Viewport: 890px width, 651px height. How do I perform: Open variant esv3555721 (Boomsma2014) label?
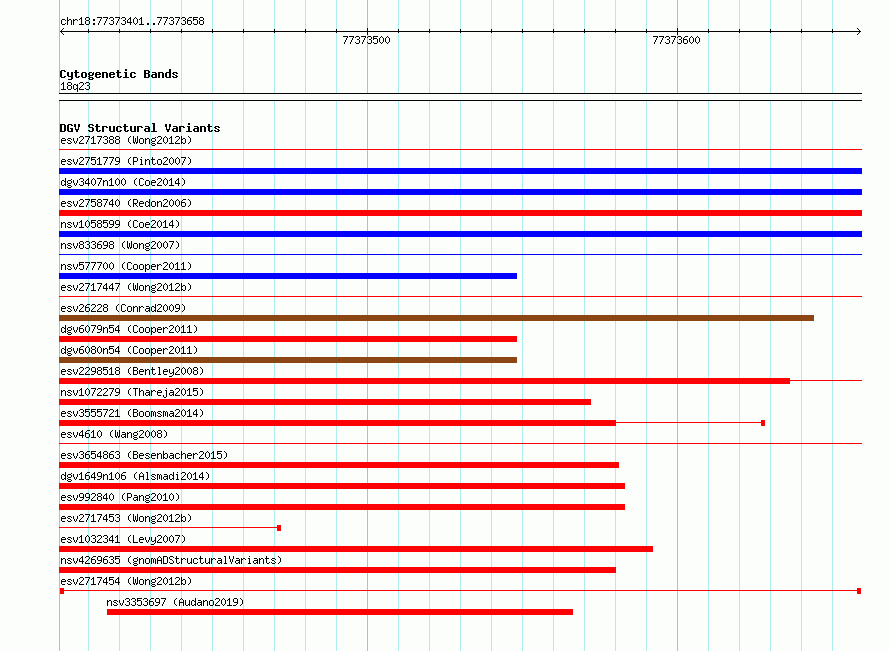coord(132,413)
